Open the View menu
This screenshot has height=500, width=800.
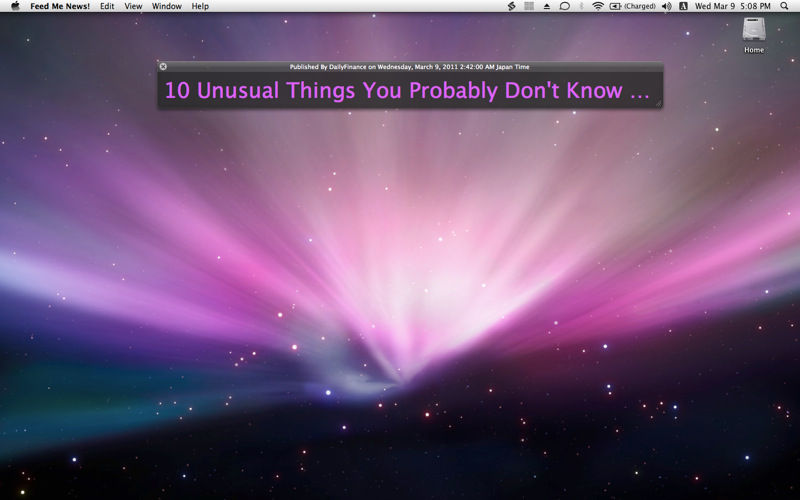133,6
